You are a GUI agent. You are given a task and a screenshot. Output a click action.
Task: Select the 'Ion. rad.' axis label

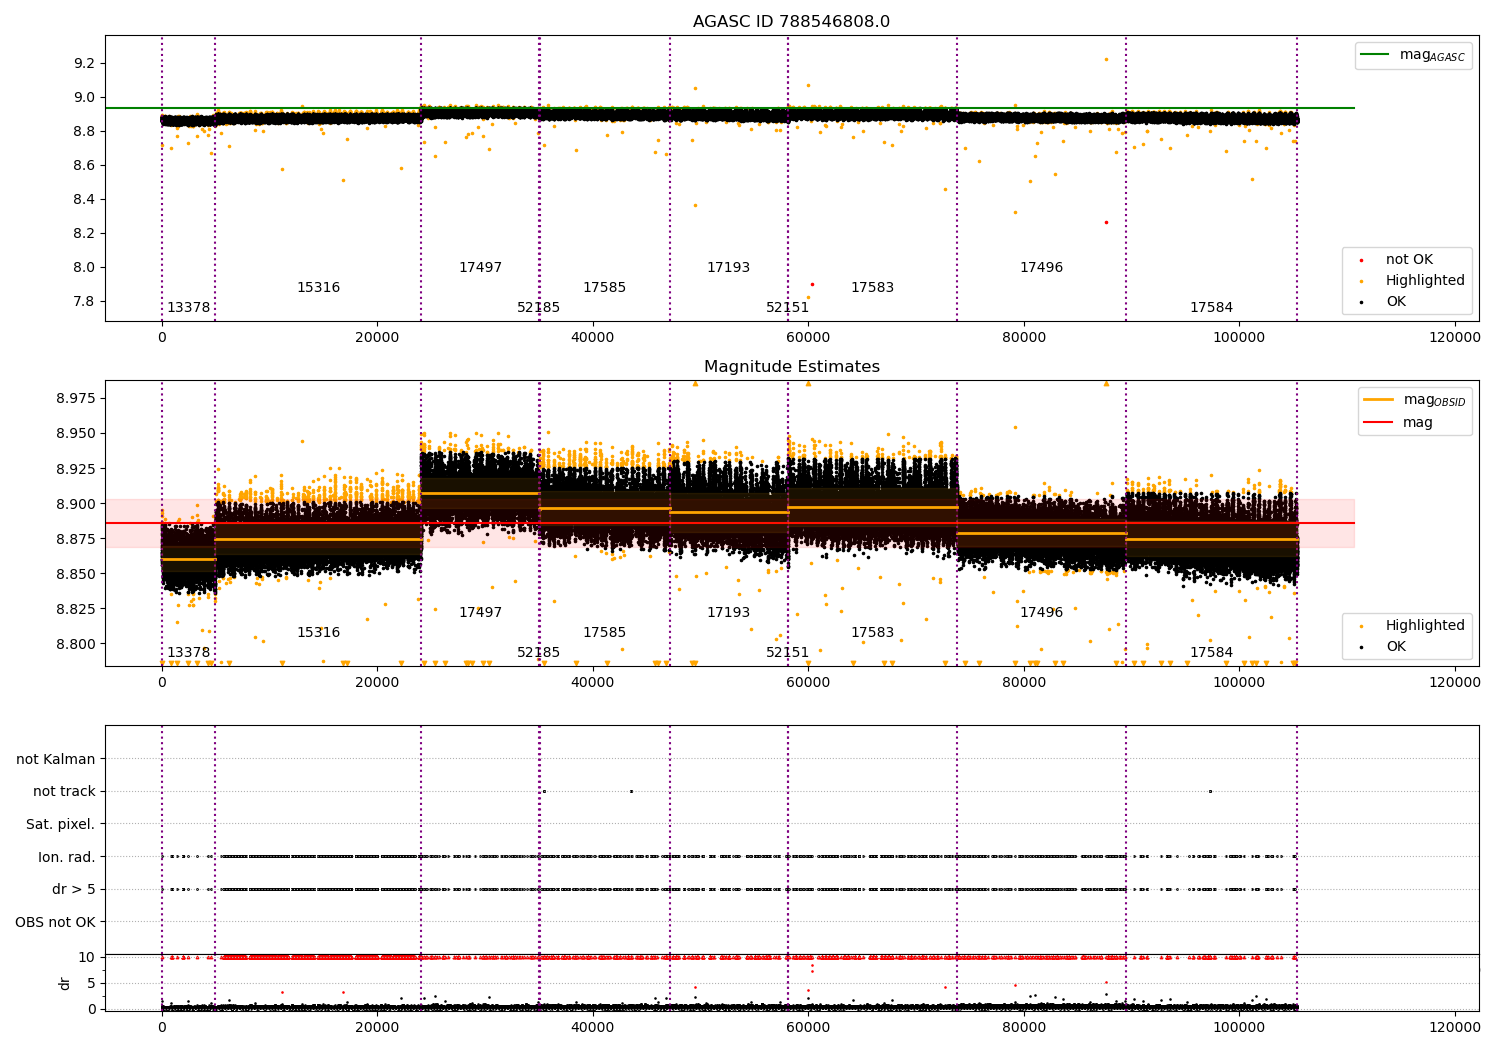pos(67,857)
